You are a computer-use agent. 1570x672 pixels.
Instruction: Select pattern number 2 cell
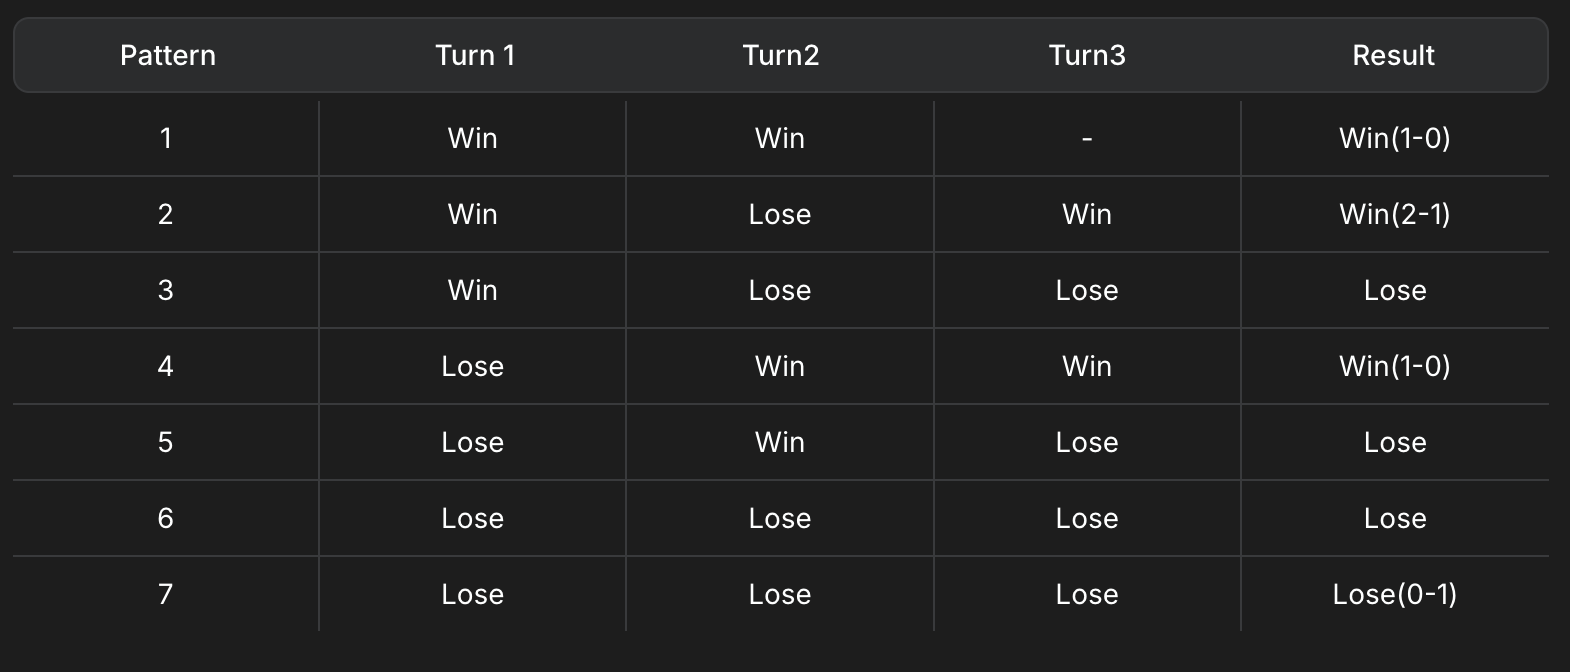tap(166, 214)
